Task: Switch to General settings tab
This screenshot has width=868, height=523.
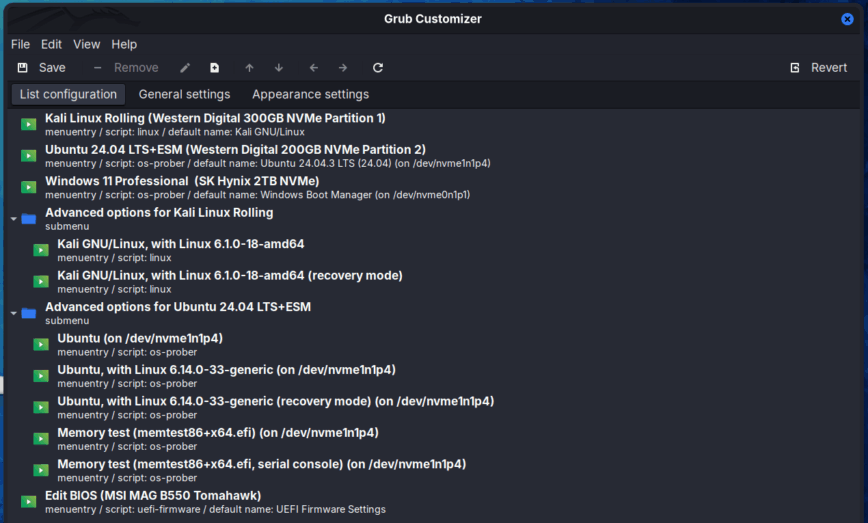Action: point(184,94)
